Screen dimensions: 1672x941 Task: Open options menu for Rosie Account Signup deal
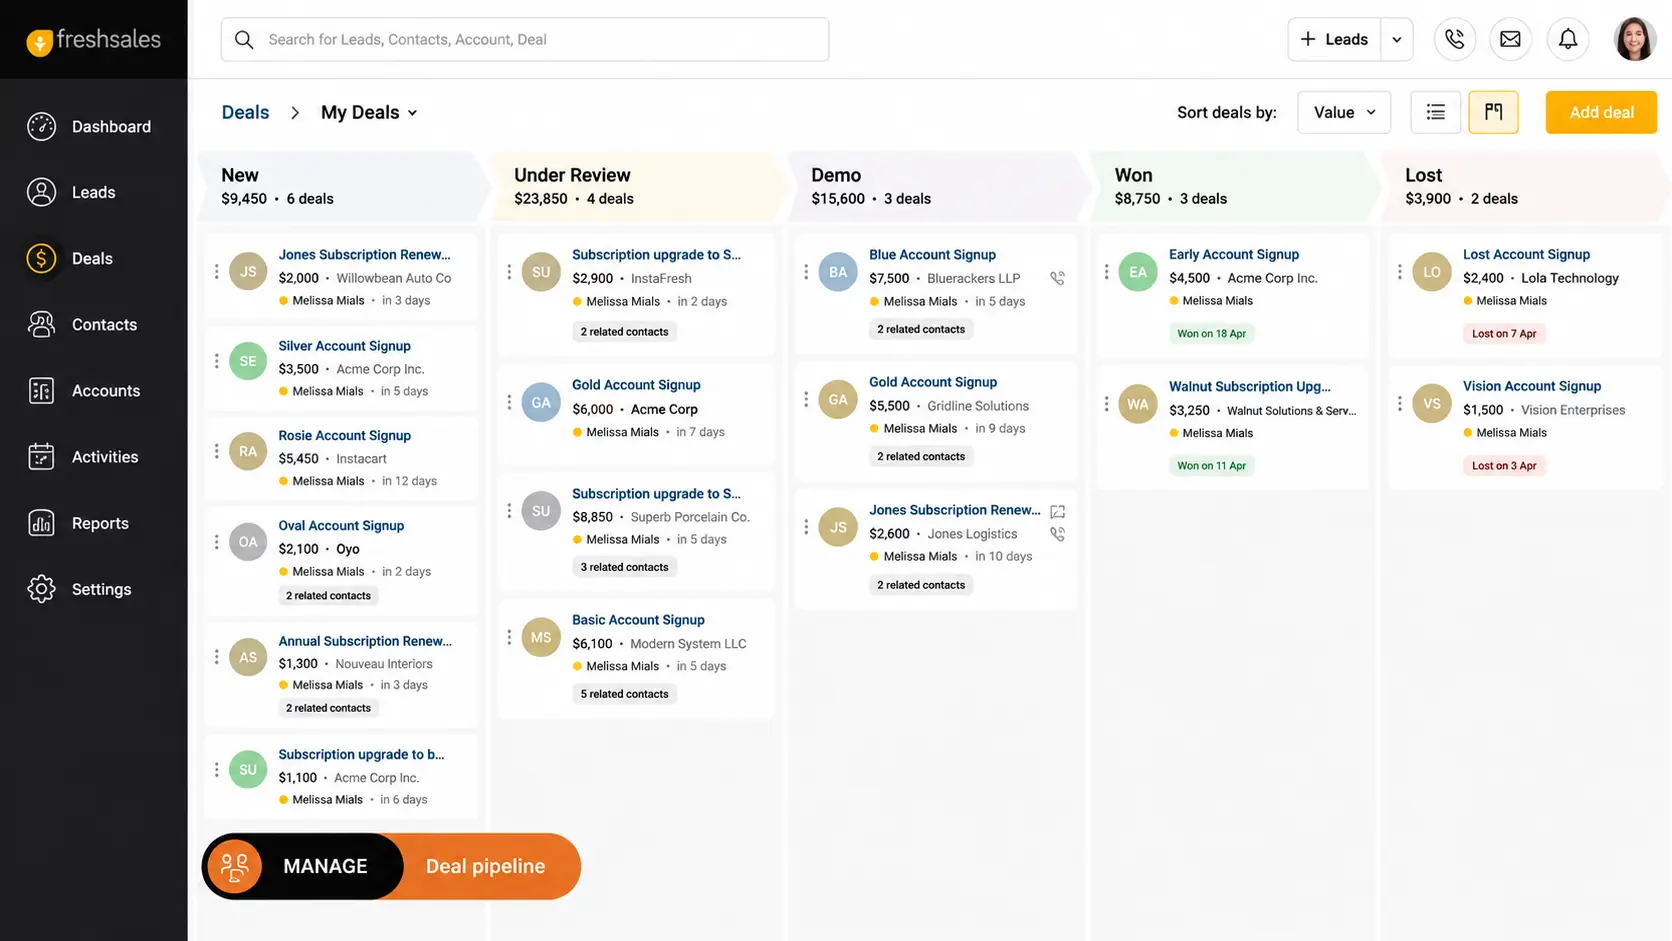[x=216, y=451]
